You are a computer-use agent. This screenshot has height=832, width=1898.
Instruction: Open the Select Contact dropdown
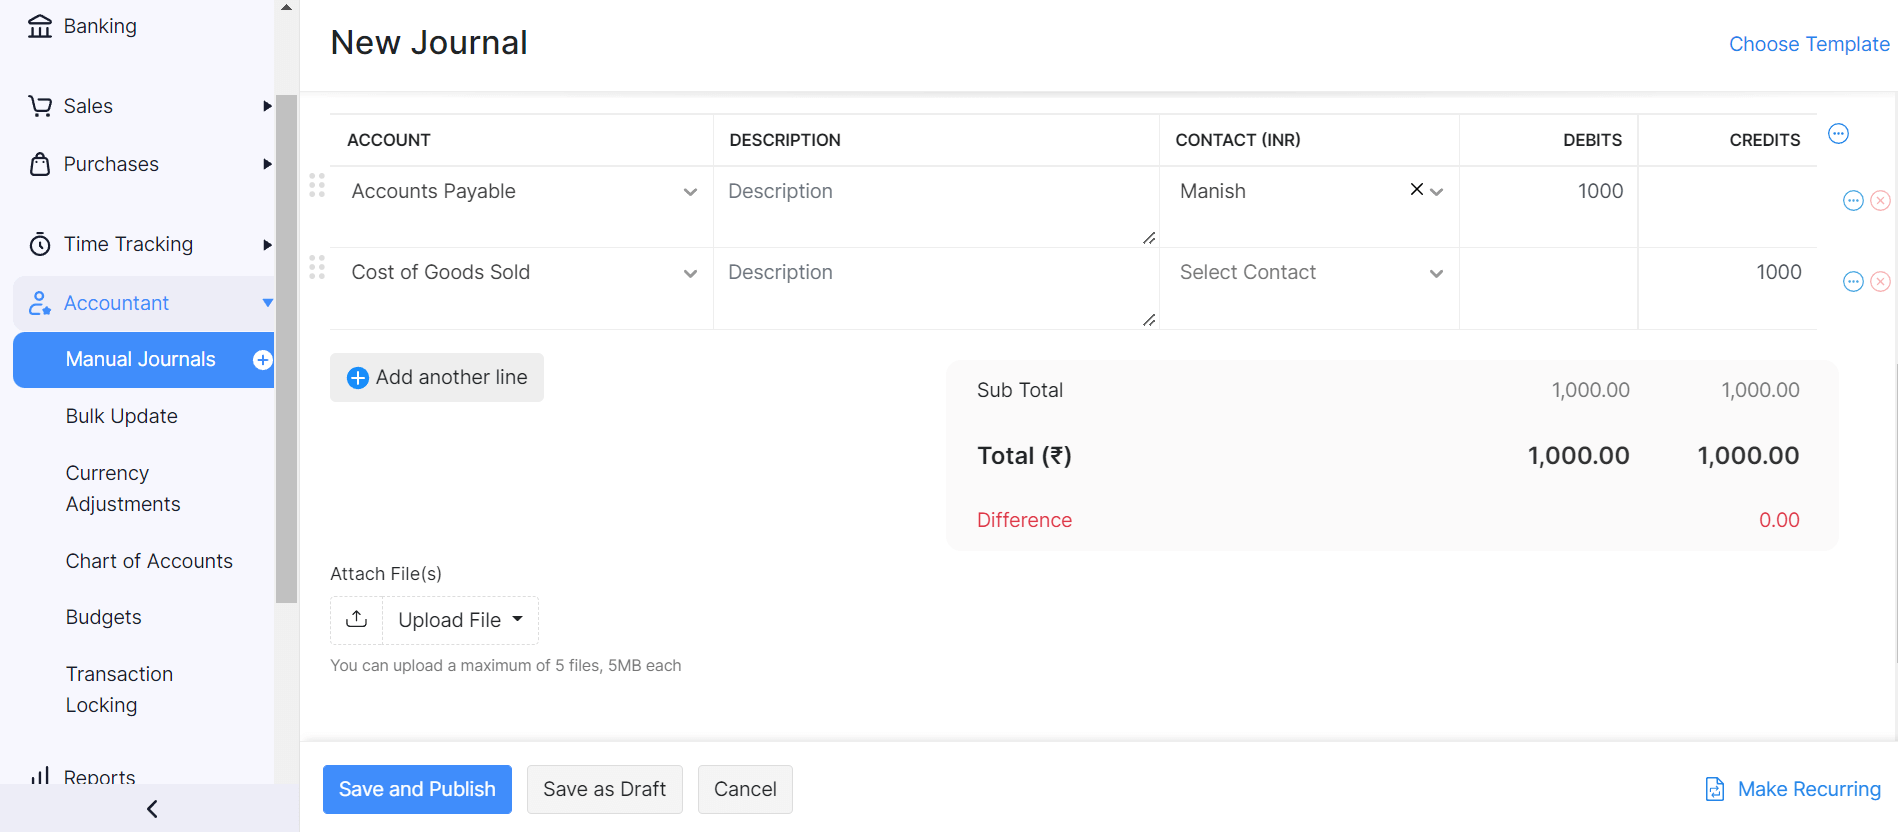[1436, 274]
